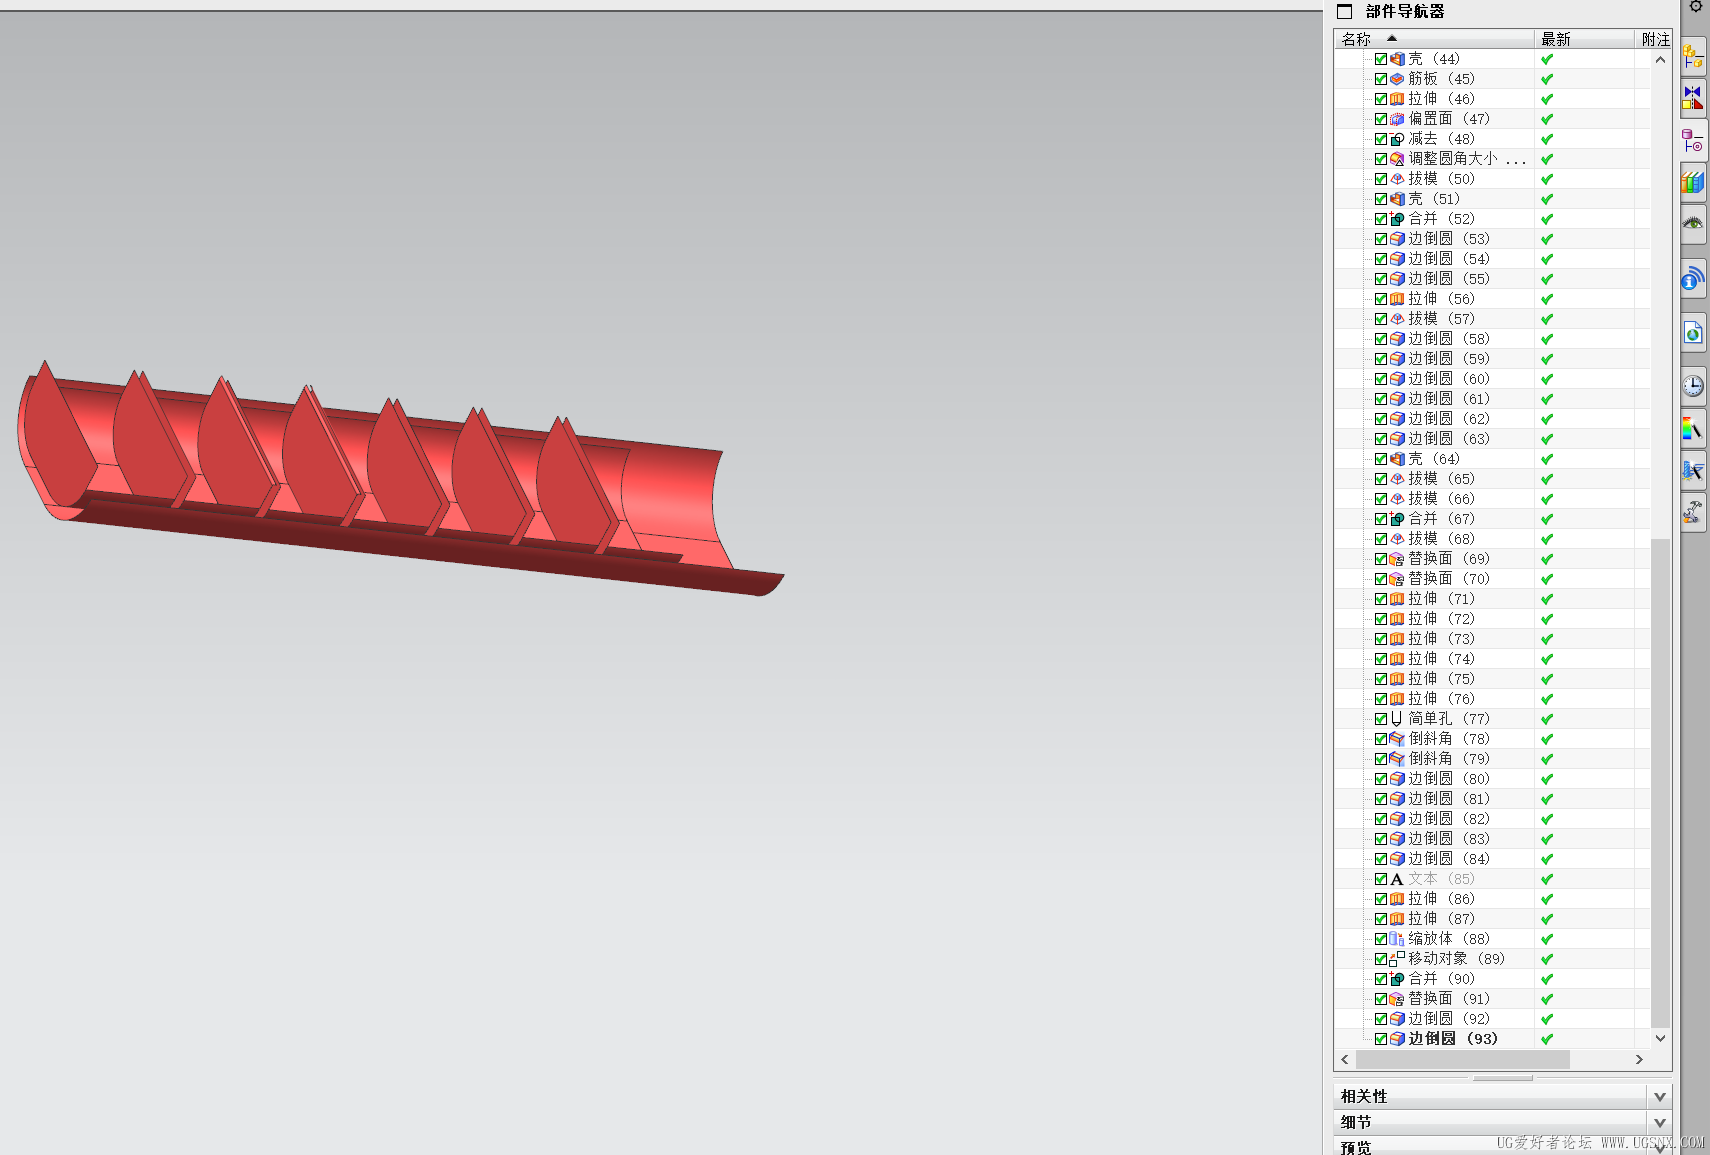Click the sort arrow beside 名称 header

(1392, 38)
